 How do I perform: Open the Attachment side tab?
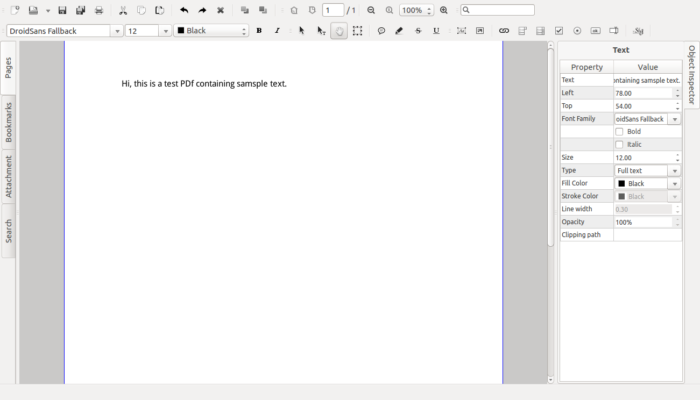click(8, 177)
